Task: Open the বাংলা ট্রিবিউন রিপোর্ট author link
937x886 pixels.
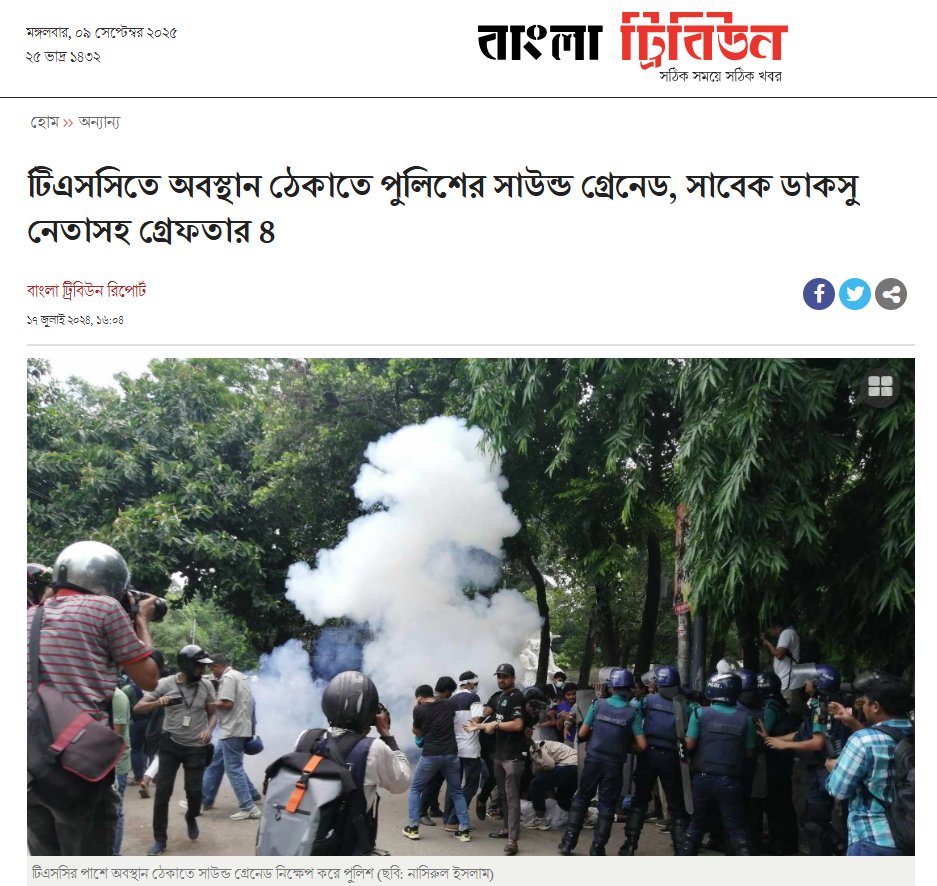Action: (x=86, y=290)
